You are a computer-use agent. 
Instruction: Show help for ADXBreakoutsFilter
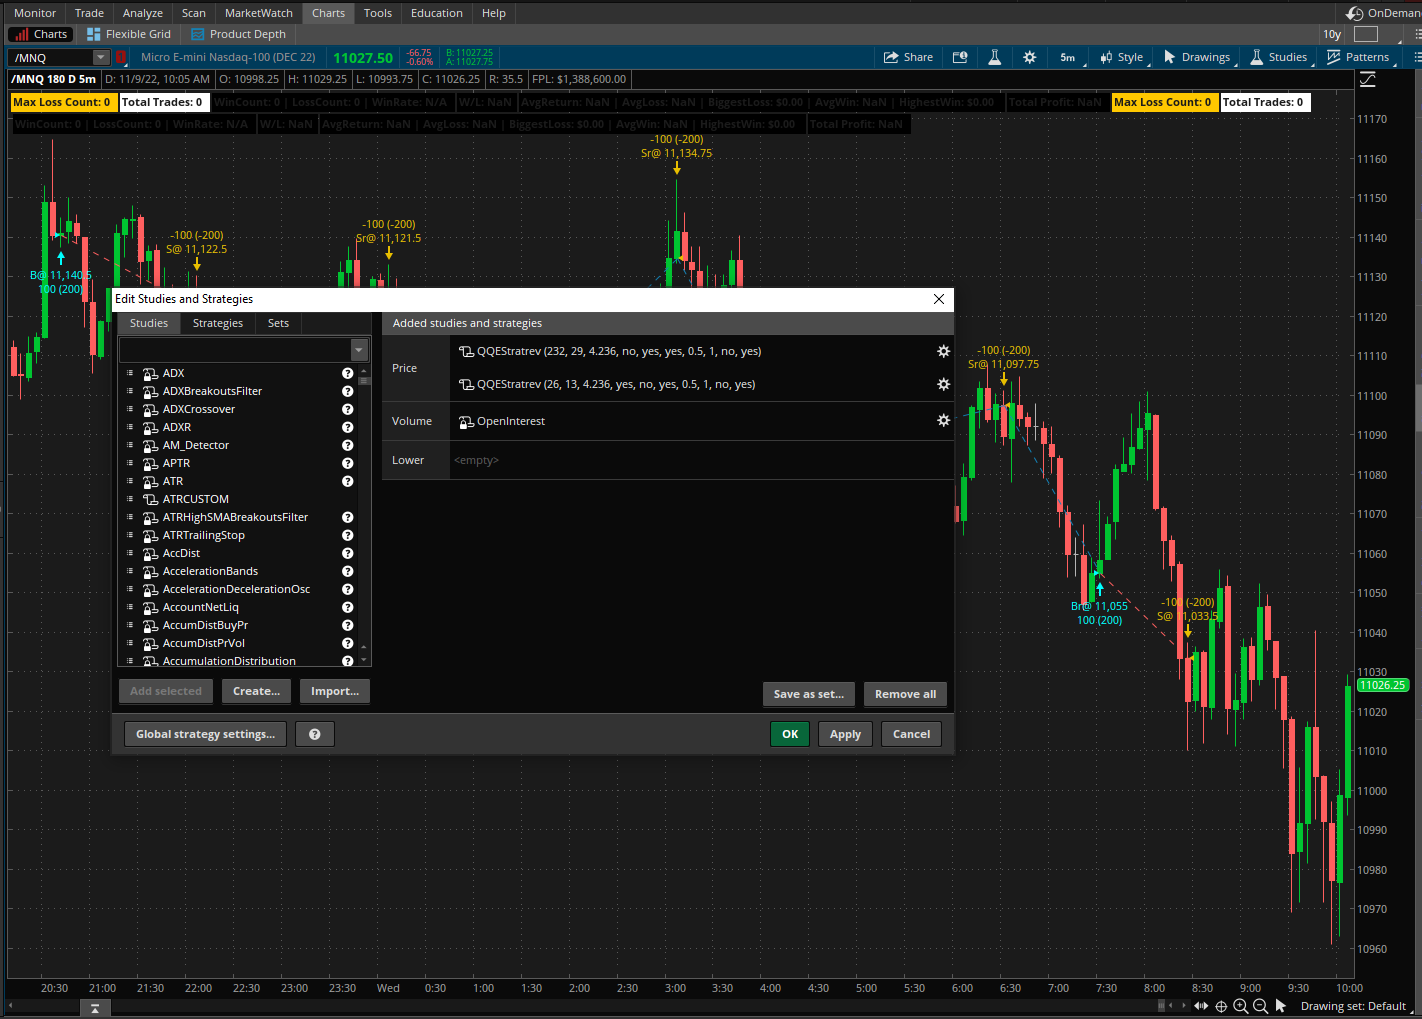pyautogui.click(x=348, y=391)
